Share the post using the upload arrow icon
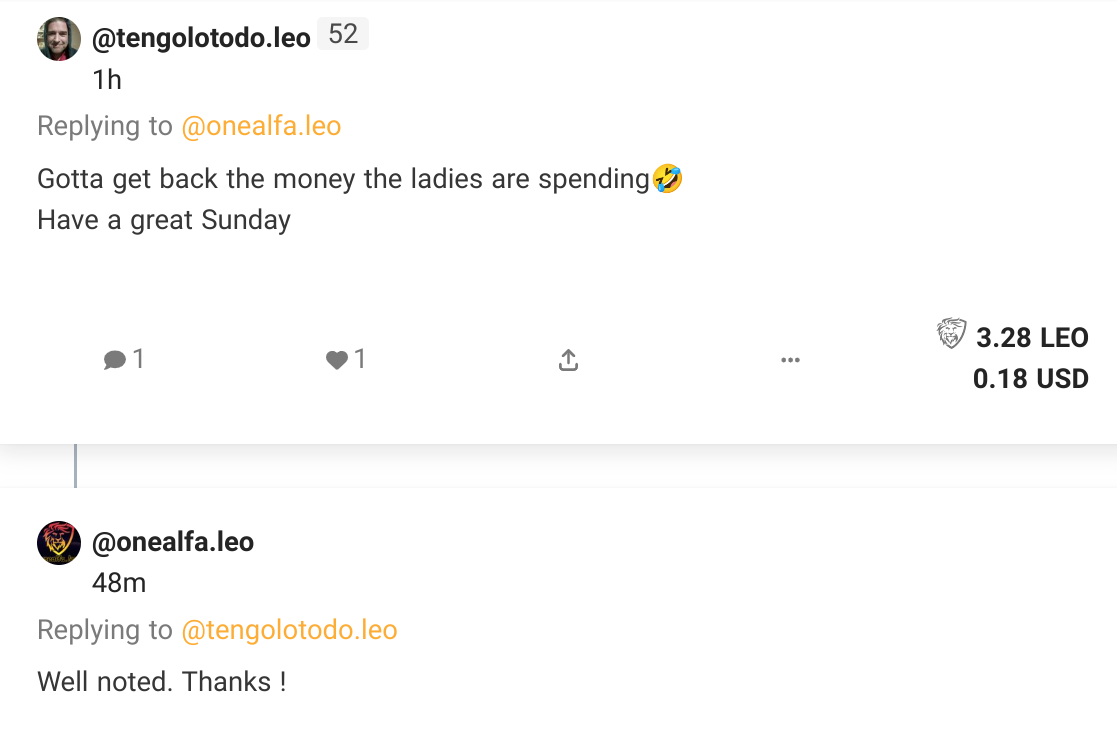 pyautogui.click(x=568, y=360)
